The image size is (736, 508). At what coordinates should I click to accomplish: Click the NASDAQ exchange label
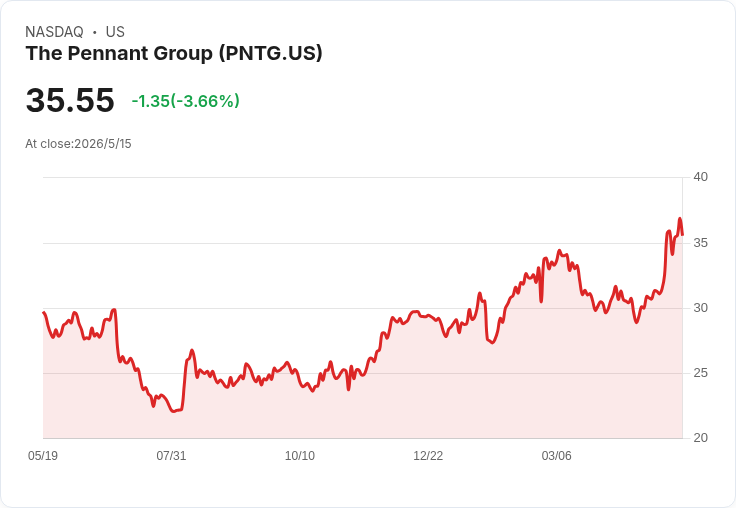click(x=54, y=32)
